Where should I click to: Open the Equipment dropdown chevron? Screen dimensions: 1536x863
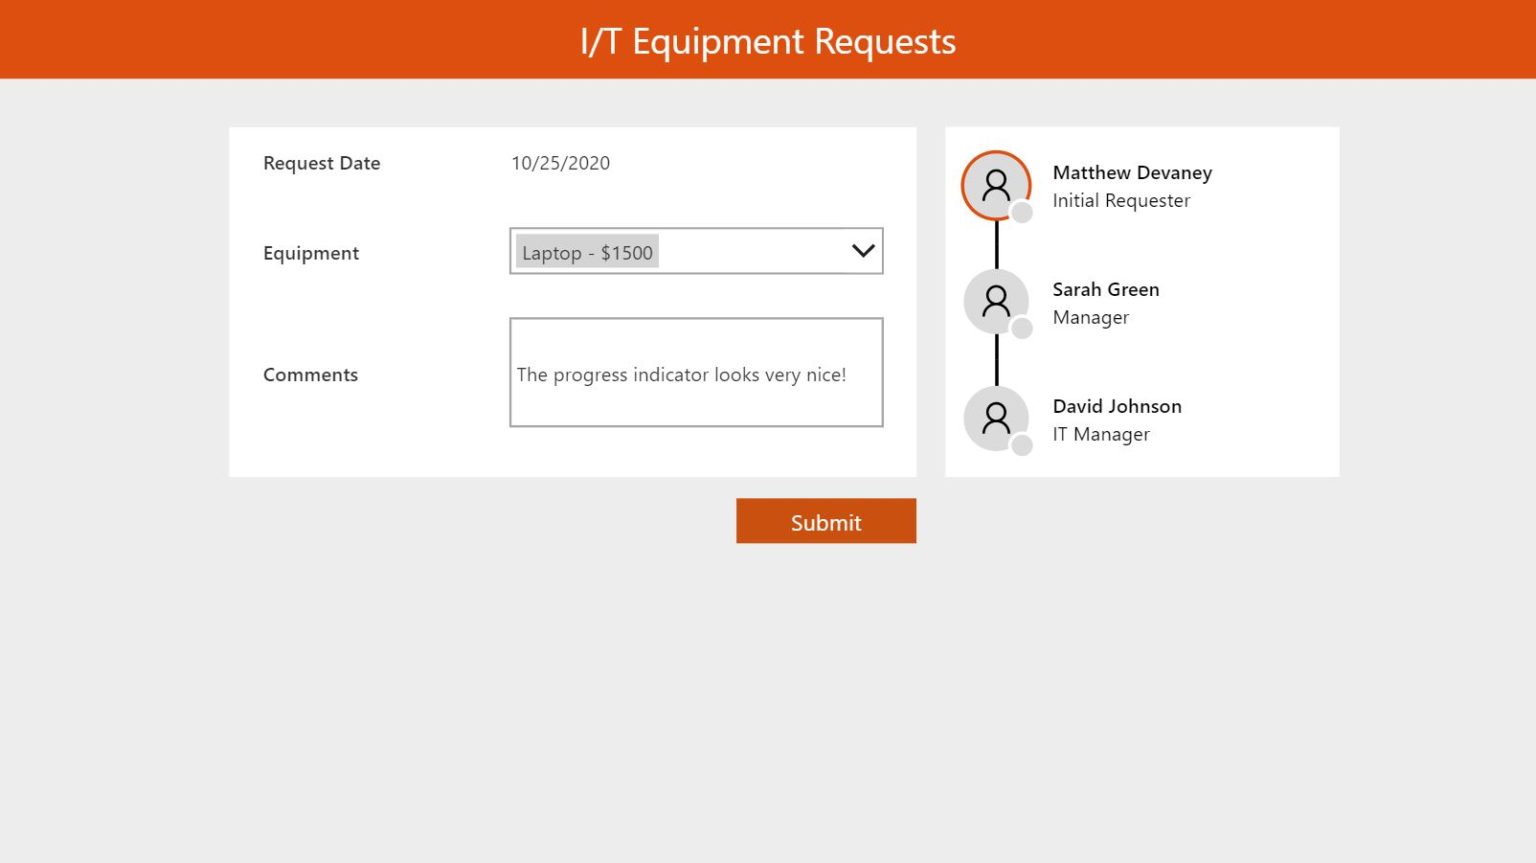click(861, 251)
